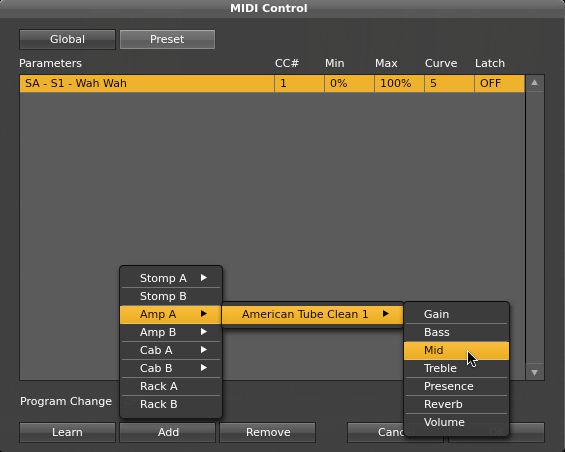Choose the Reverb parameter

pyautogui.click(x=456, y=404)
